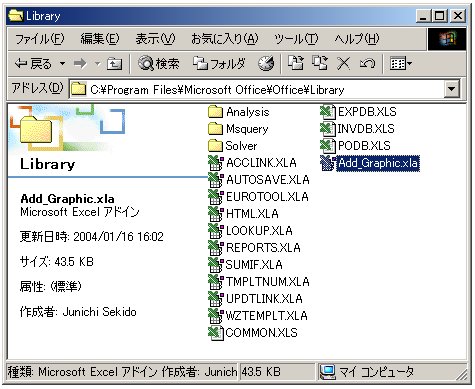The height and width of the screenshot is (389, 475).
Task: Select the REPORTS.XLA add-in icon
Action: pyautogui.click(x=215, y=248)
